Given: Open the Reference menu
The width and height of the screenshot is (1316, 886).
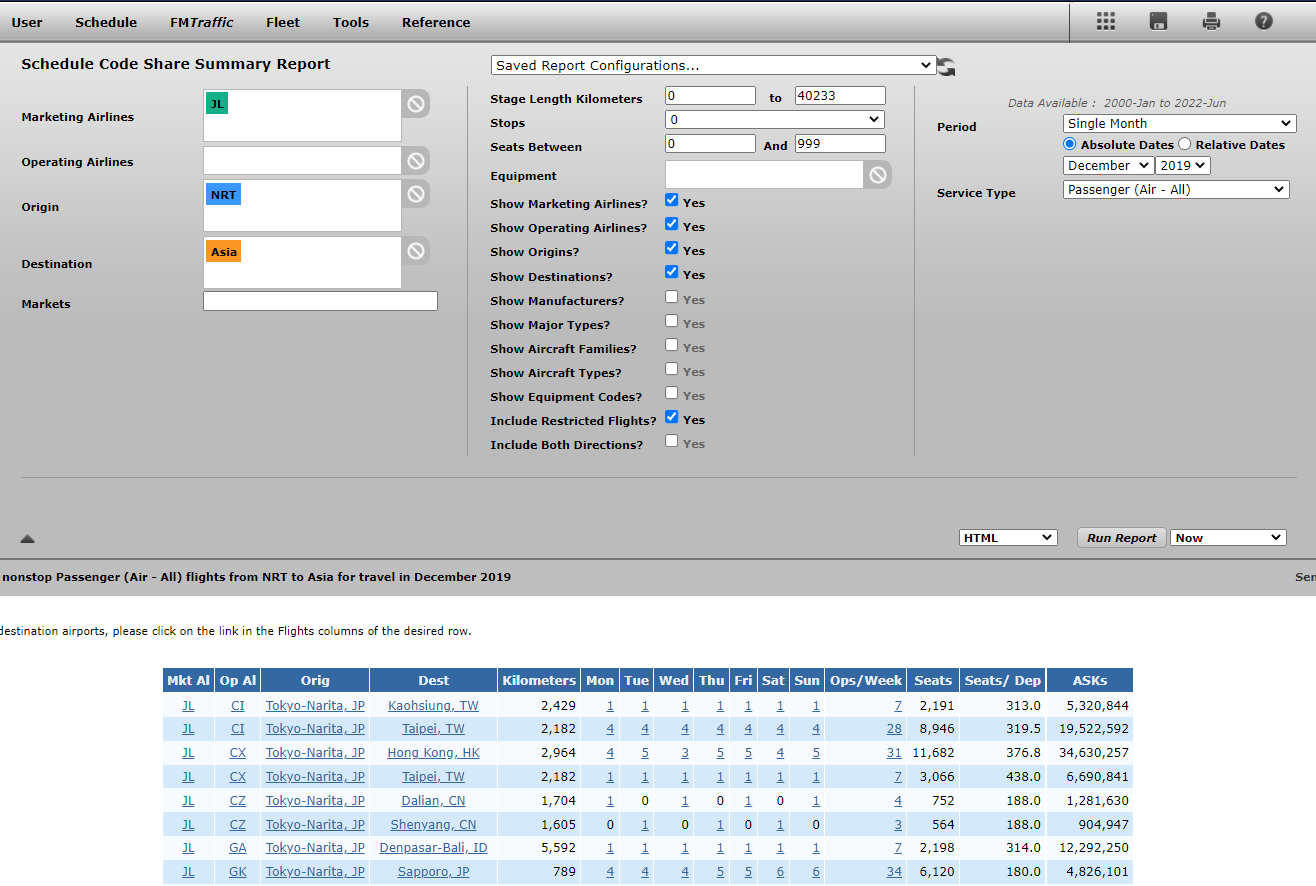Looking at the screenshot, I should tap(436, 22).
